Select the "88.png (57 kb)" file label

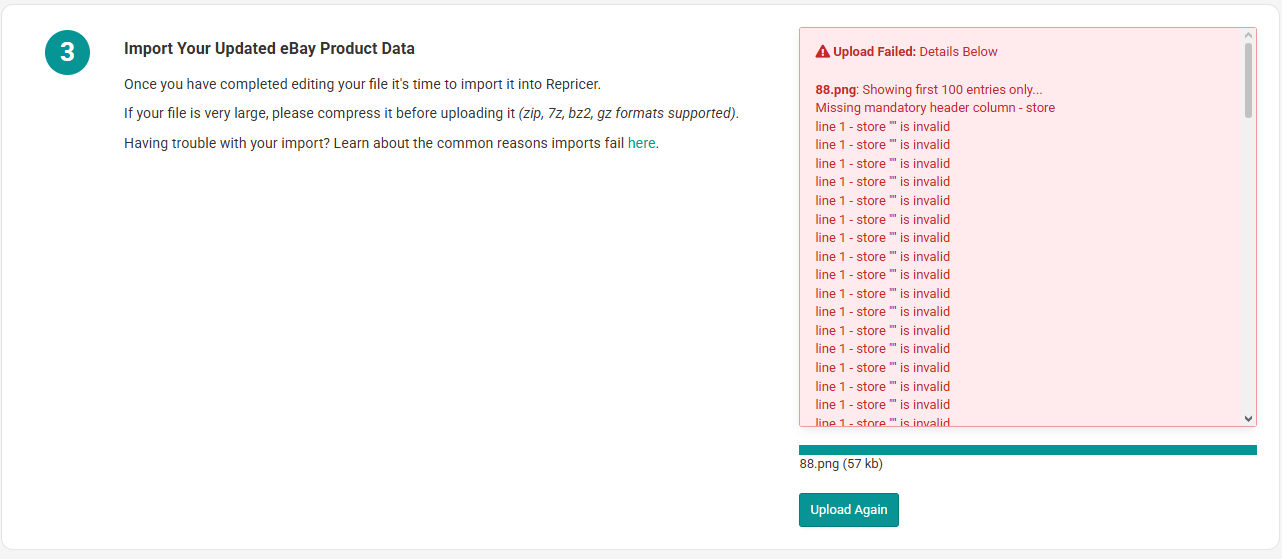[841, 464]
